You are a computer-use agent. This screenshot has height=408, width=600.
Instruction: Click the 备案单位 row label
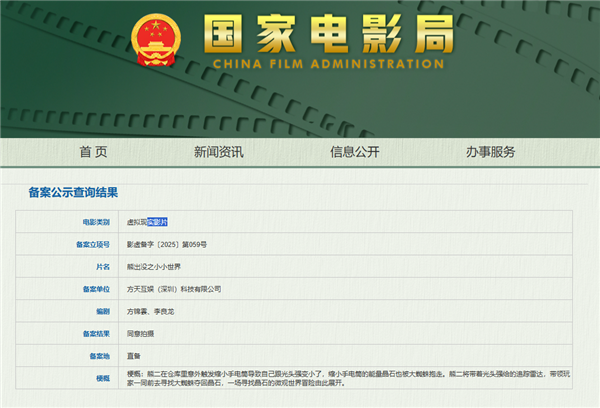[x=94, y=289]
